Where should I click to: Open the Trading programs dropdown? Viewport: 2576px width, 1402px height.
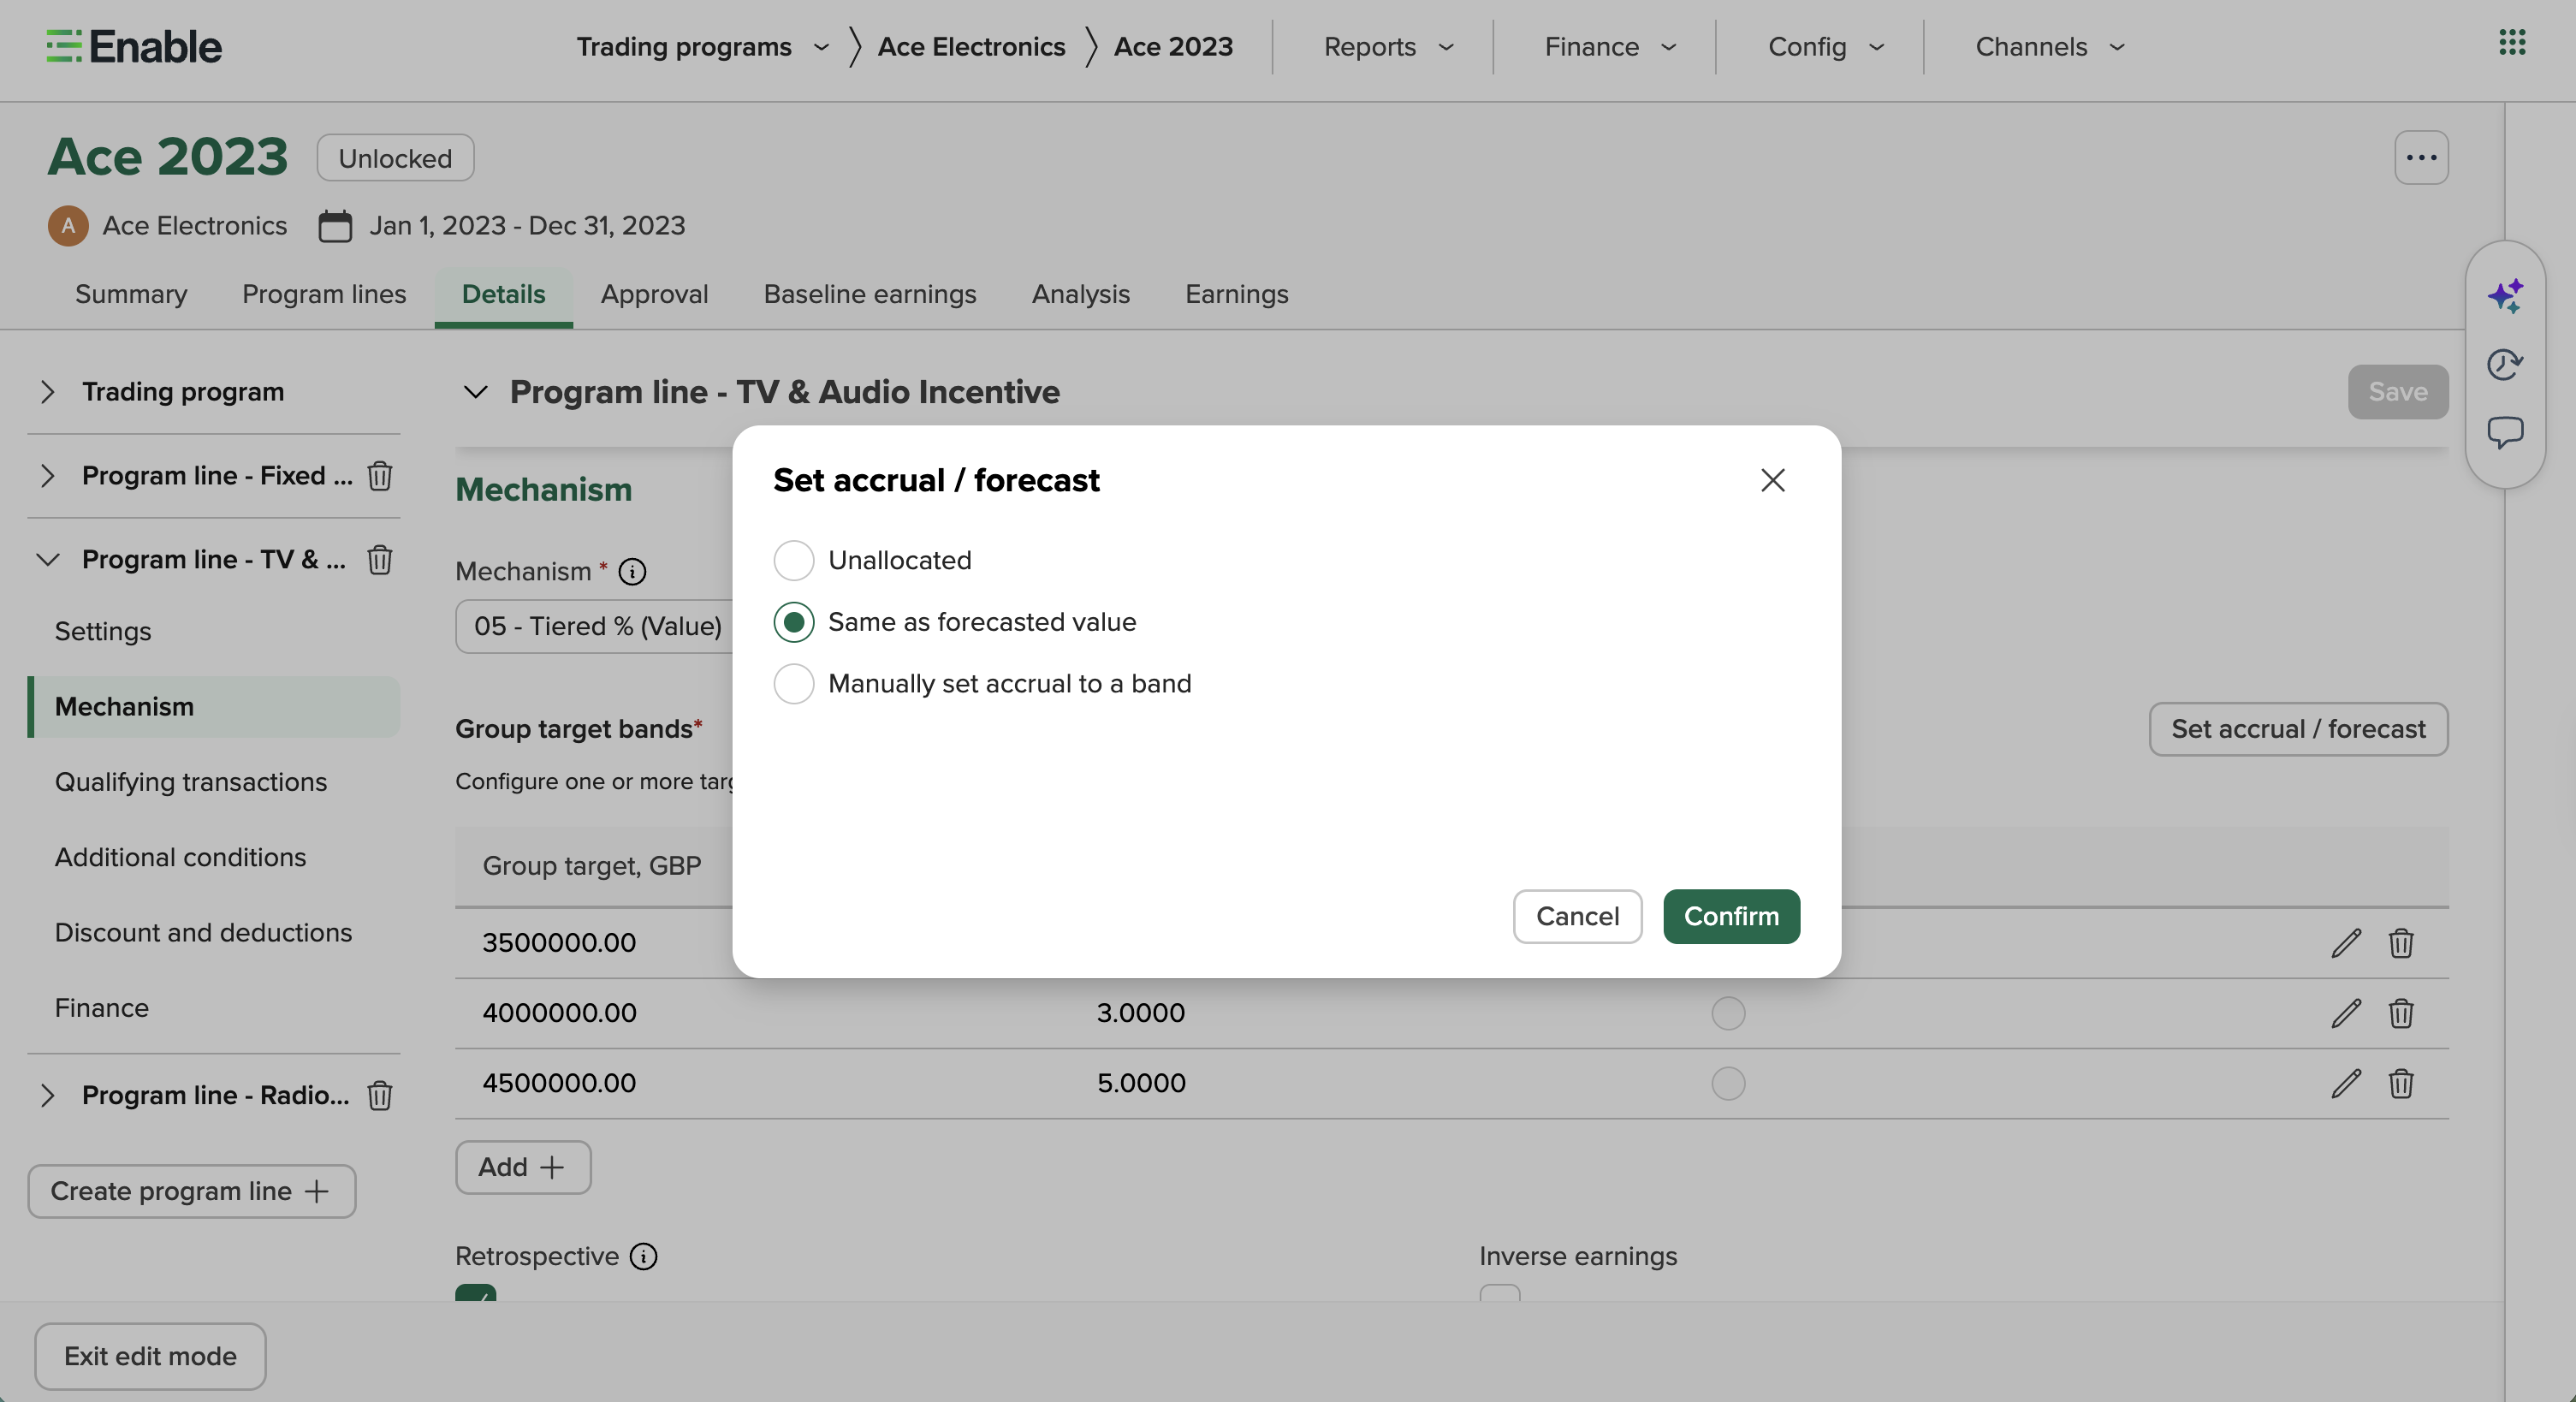pyautogui.click(x=702, y=46)
